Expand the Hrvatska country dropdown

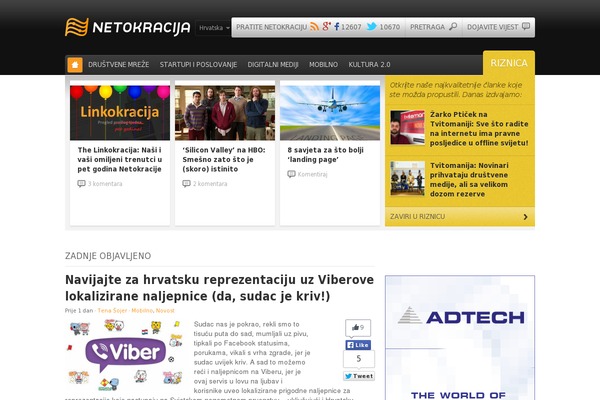pos(214,28)
